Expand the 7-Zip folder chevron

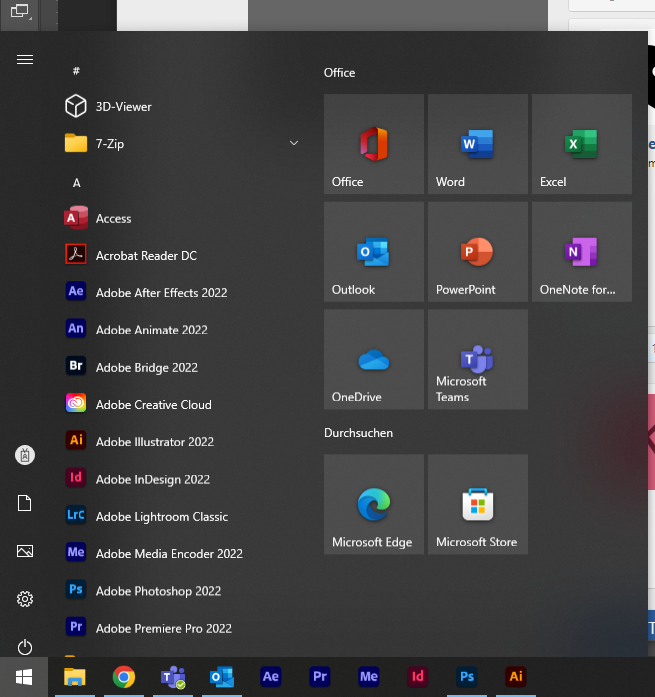coord(294,143)
